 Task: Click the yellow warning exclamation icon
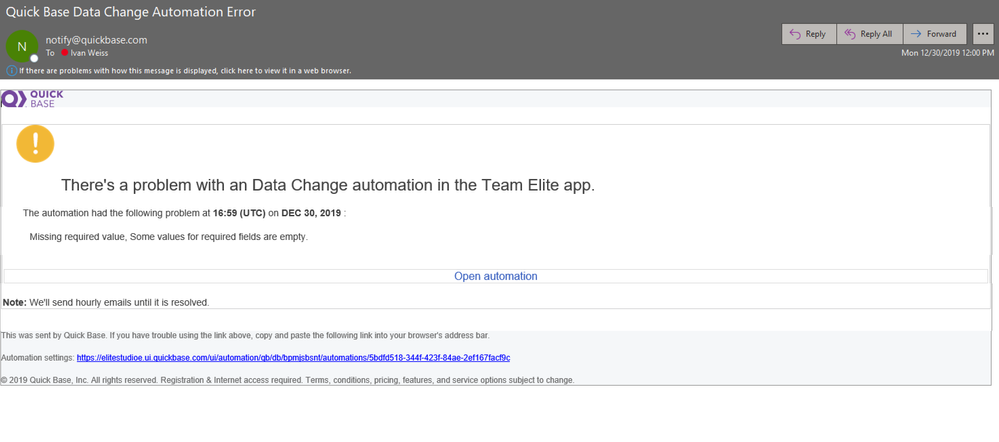[x=35, y=144]
